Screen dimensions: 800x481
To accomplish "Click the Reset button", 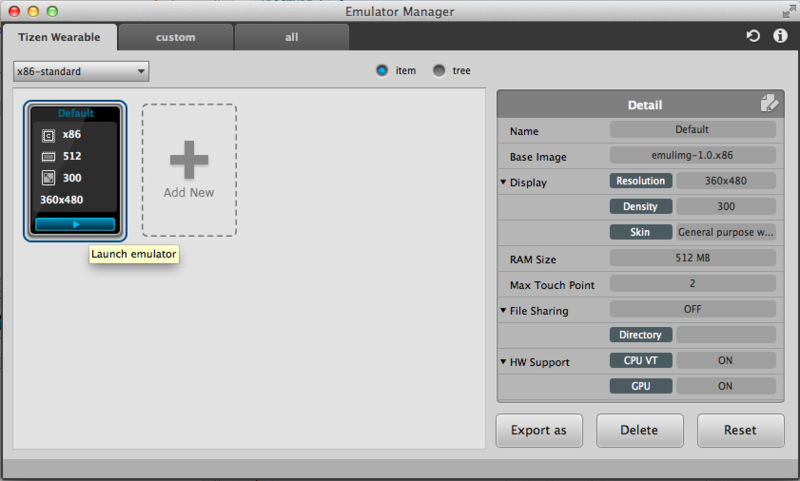I will pos(740,431).
